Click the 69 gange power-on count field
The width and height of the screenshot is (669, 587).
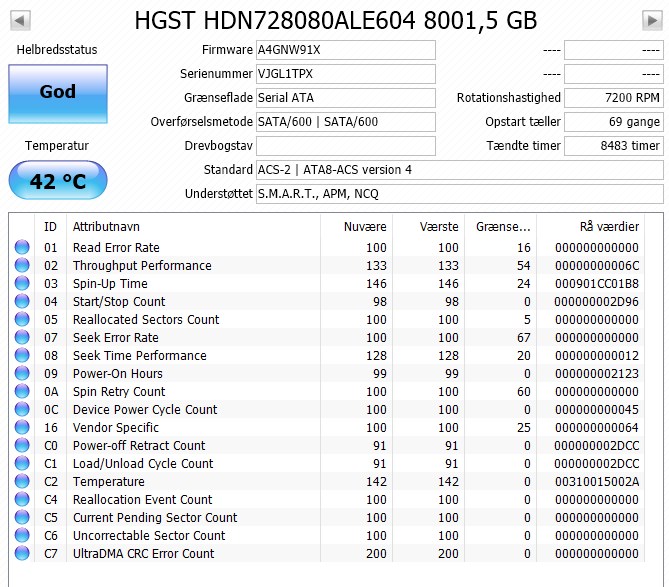(614, 122)
